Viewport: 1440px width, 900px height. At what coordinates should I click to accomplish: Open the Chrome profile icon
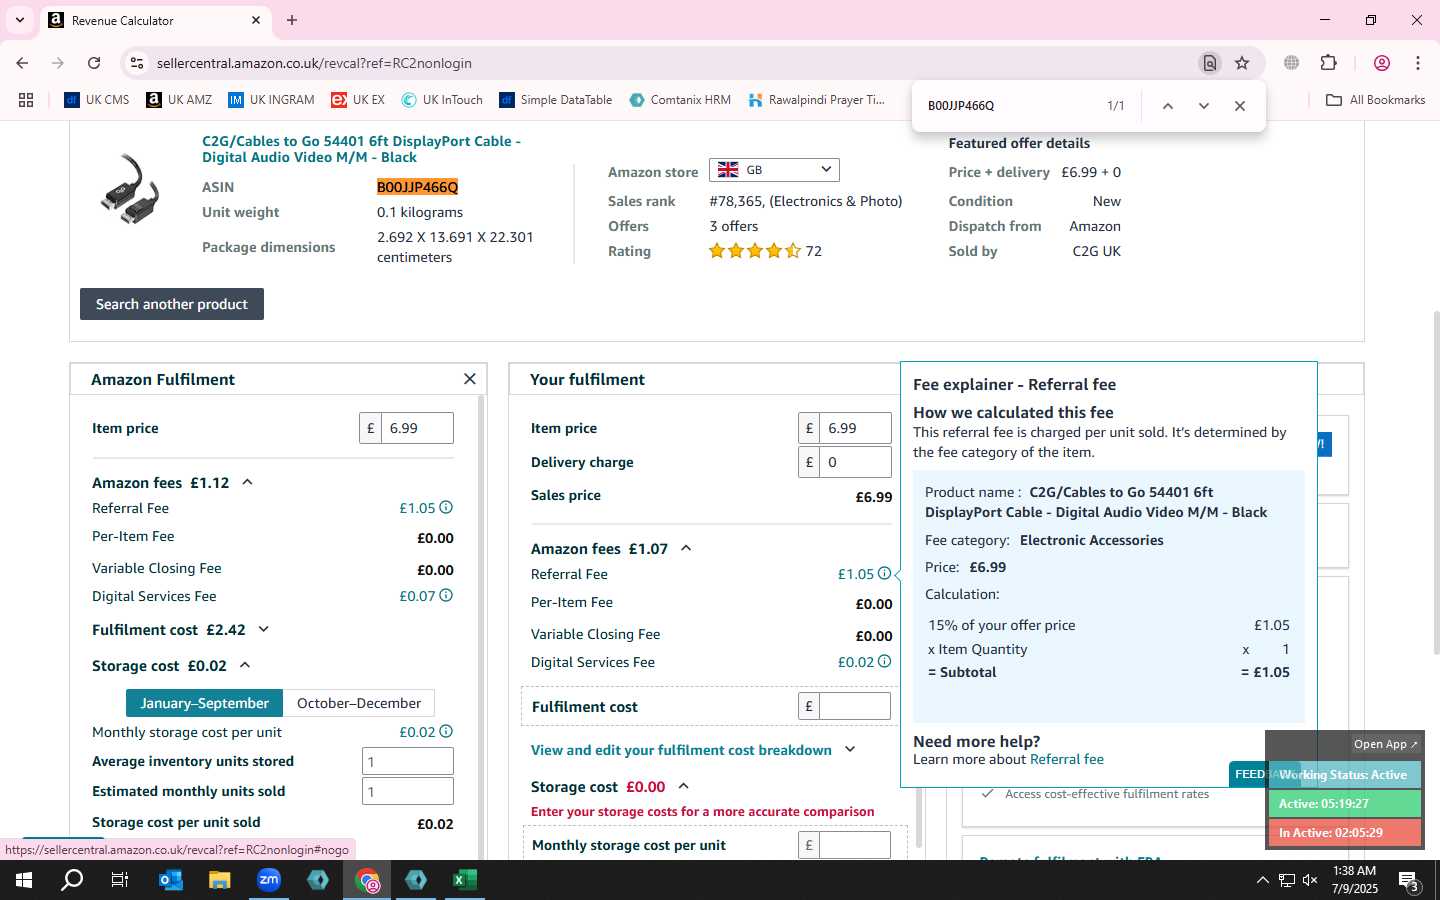pos(1382,63)
